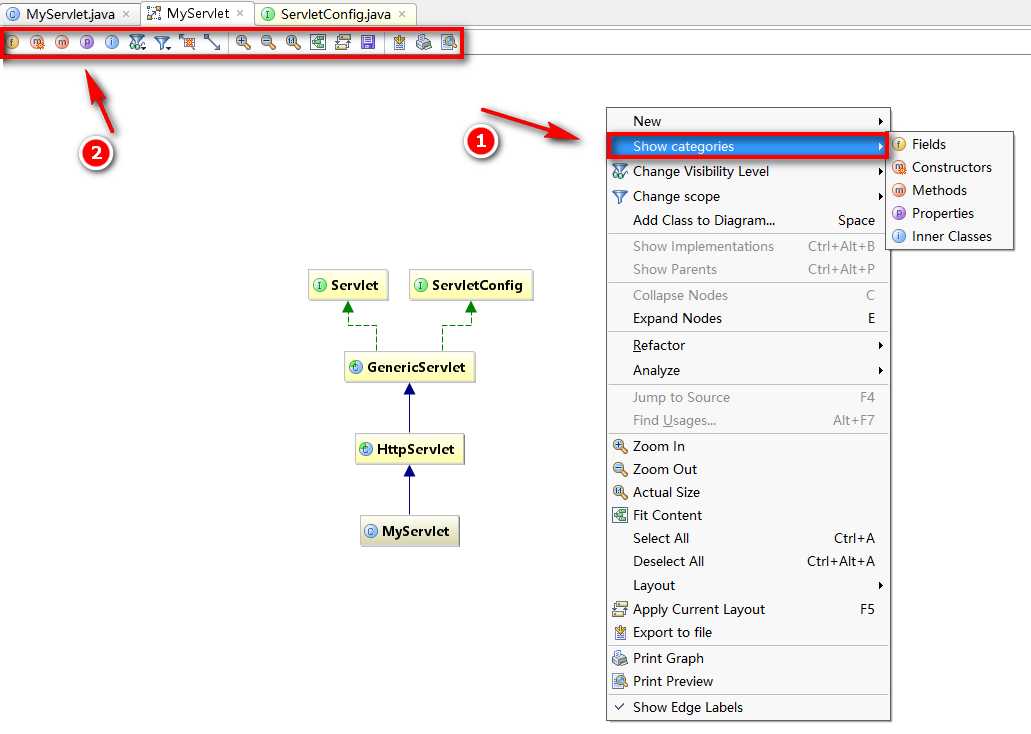Select the GenericServlet class diagram node

click(x=410, y=367)
